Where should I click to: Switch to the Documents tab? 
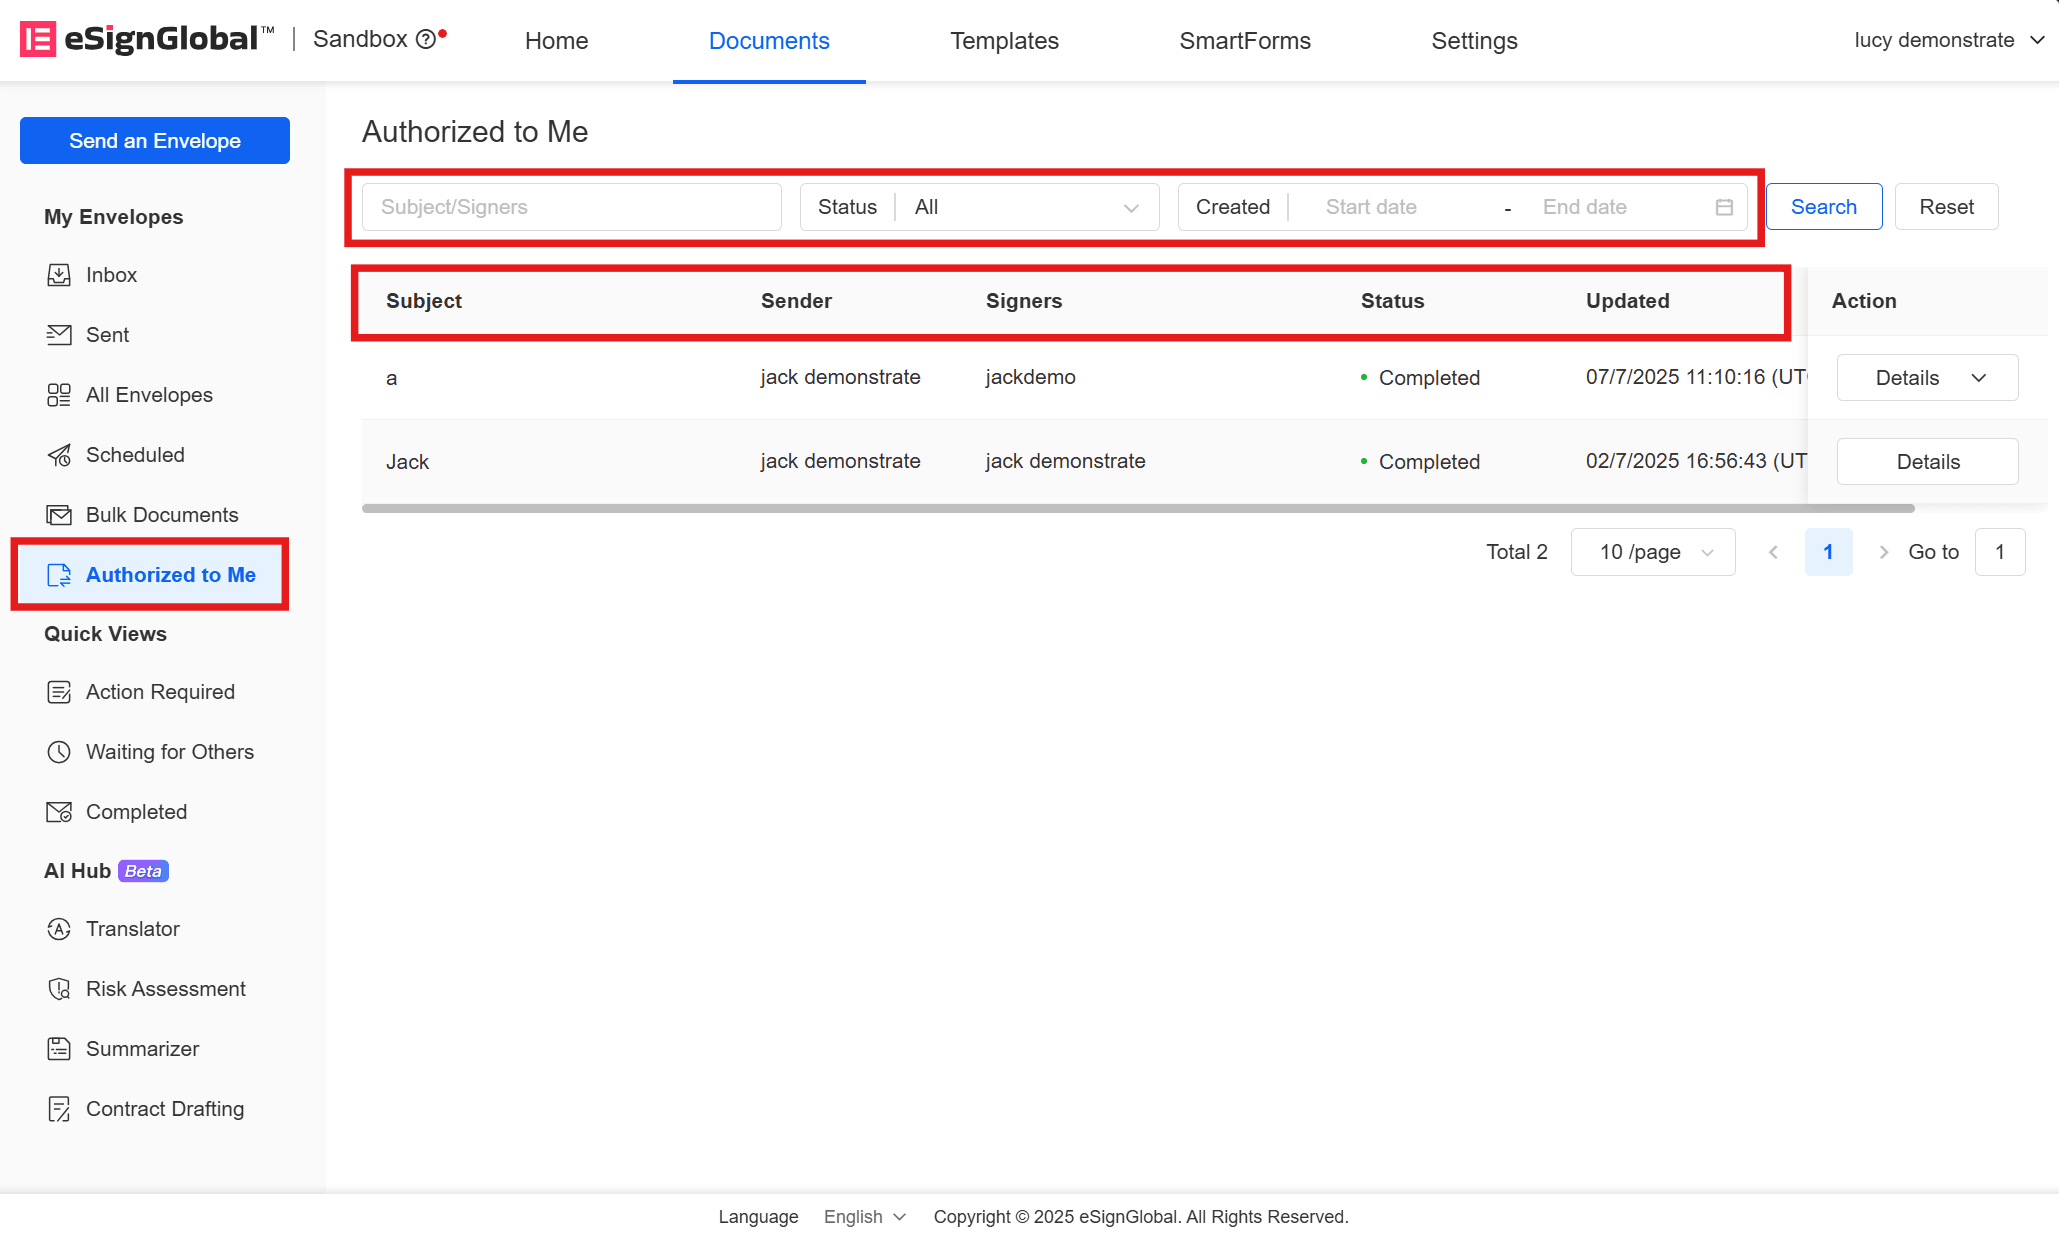769,41
